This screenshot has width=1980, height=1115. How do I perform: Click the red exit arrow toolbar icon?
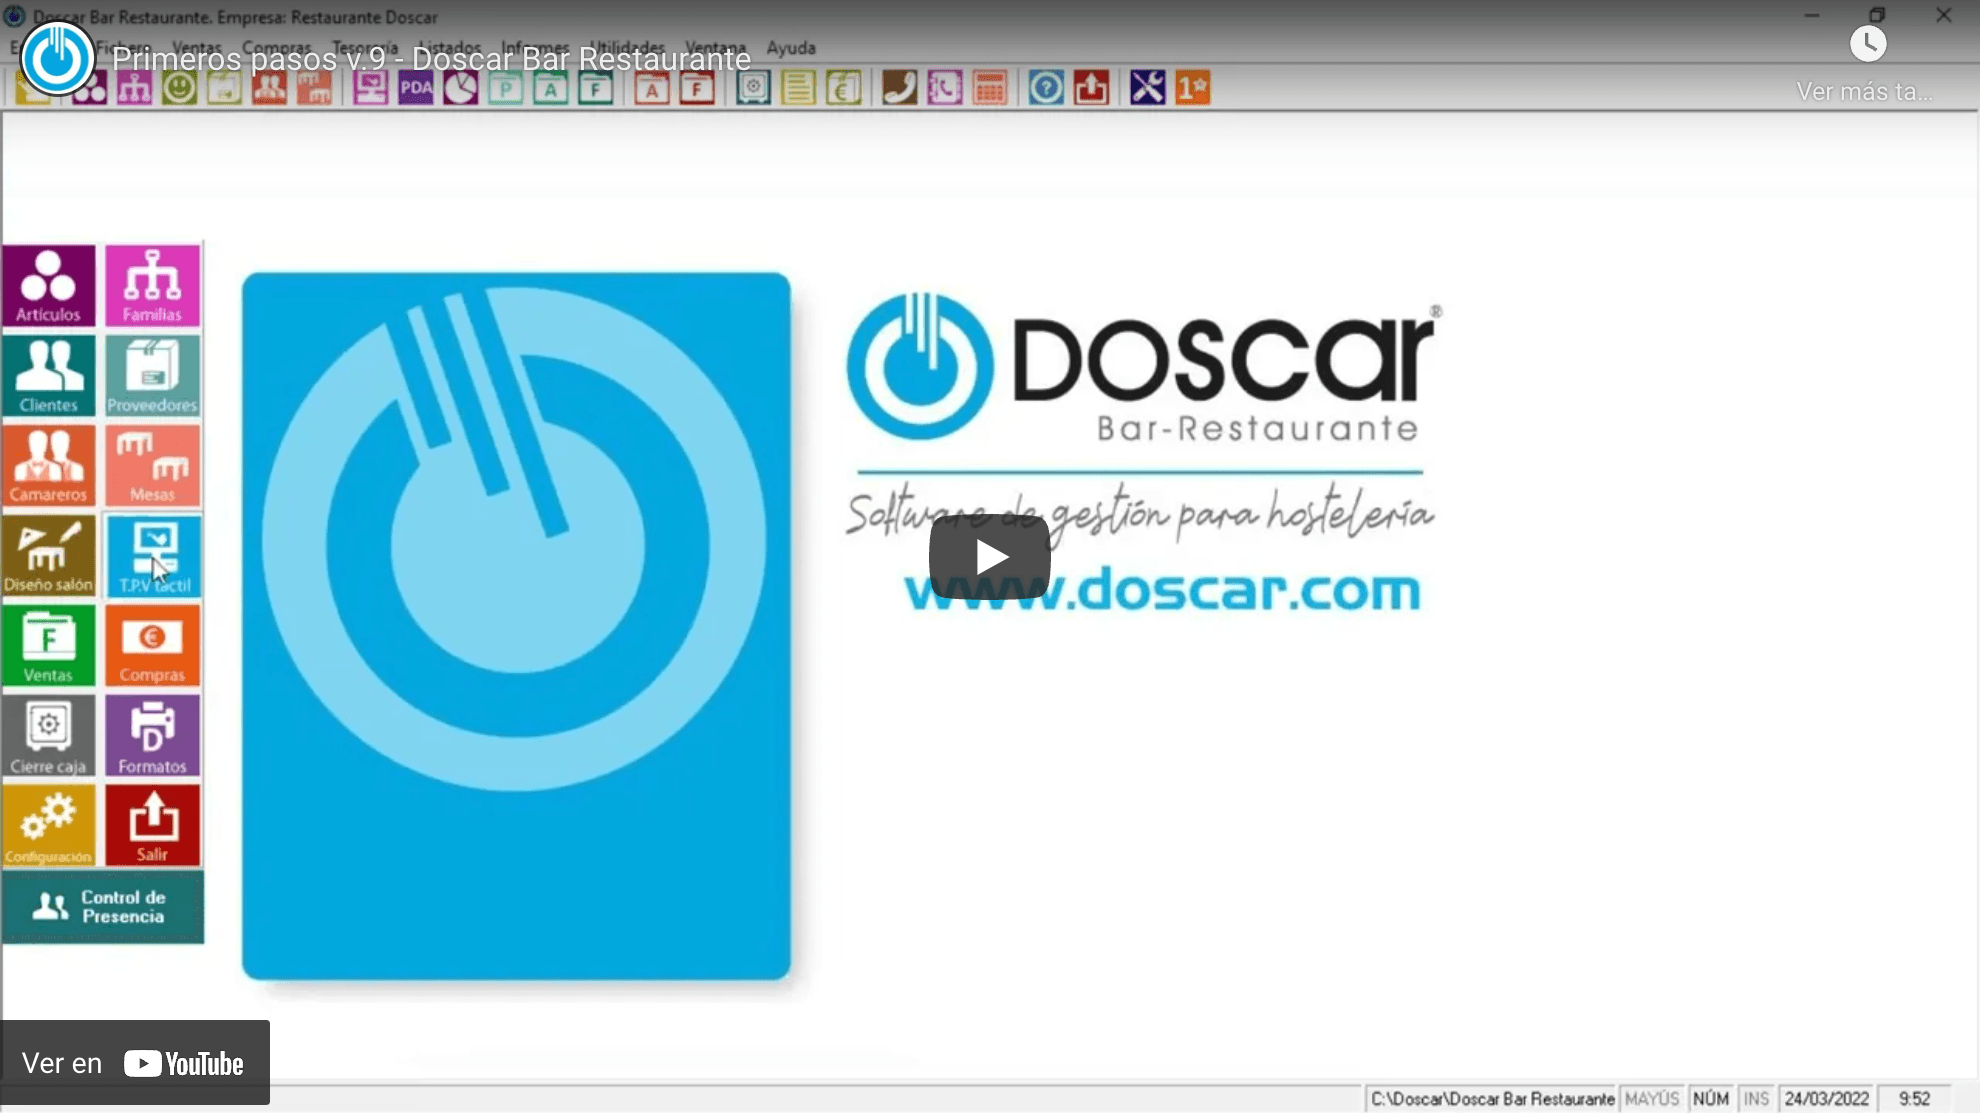(x=1091, y=88)
